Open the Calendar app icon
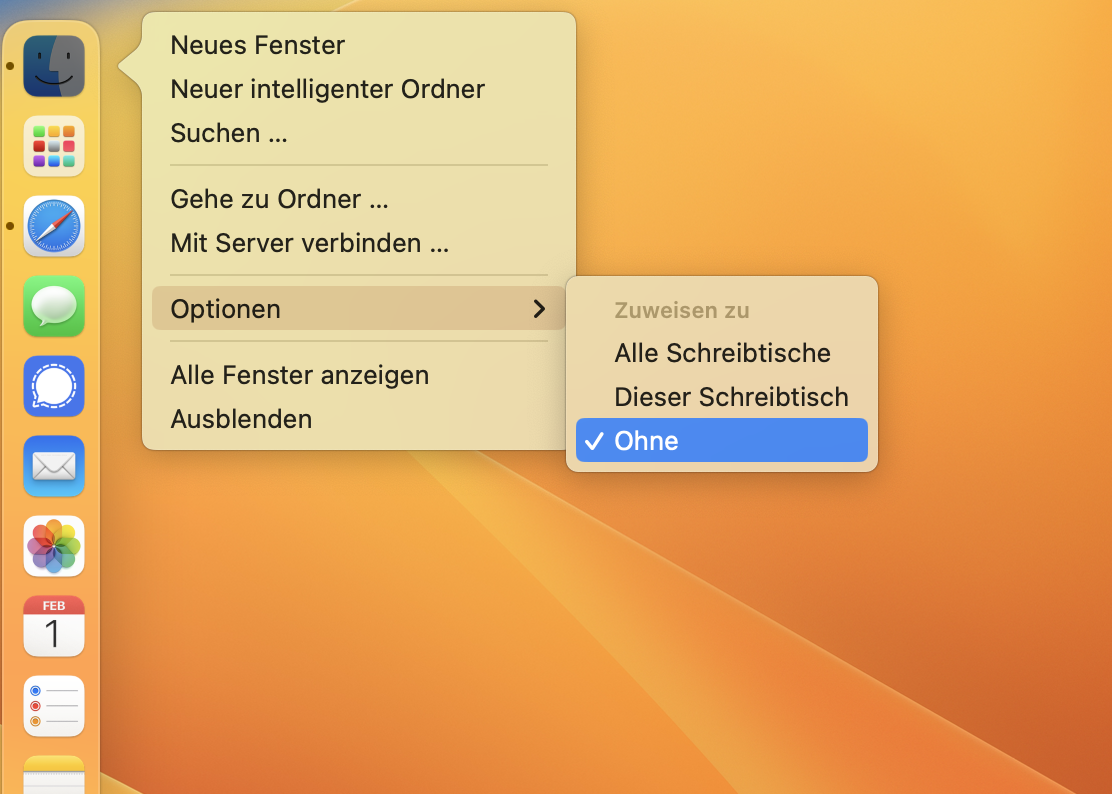 [x=54, y=626]
